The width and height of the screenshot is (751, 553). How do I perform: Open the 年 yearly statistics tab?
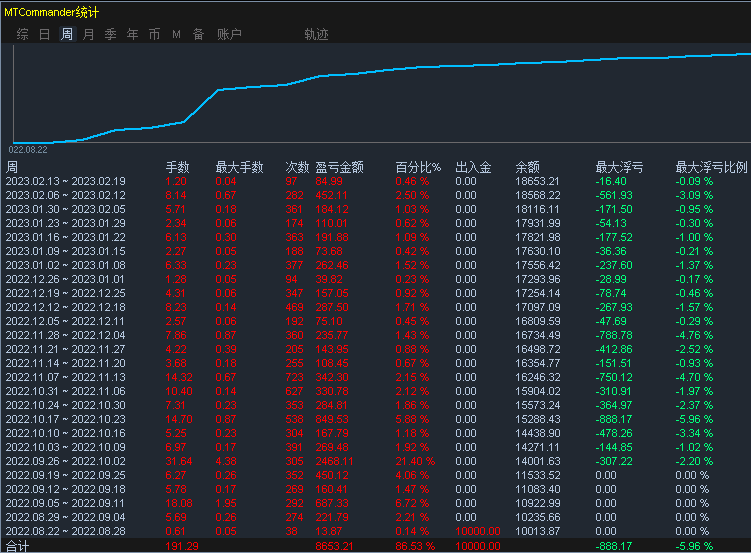tap(132, 34)
